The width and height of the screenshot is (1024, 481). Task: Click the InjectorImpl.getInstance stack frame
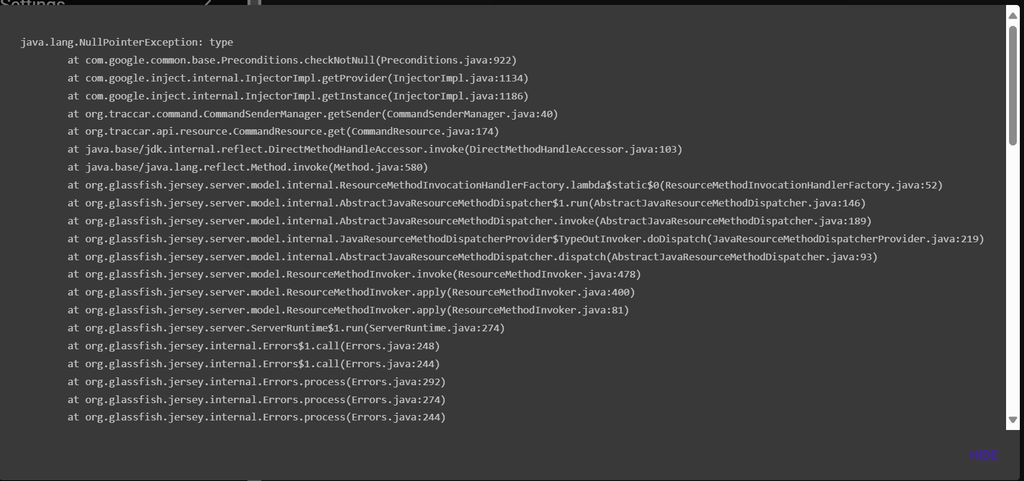point(298,96)
